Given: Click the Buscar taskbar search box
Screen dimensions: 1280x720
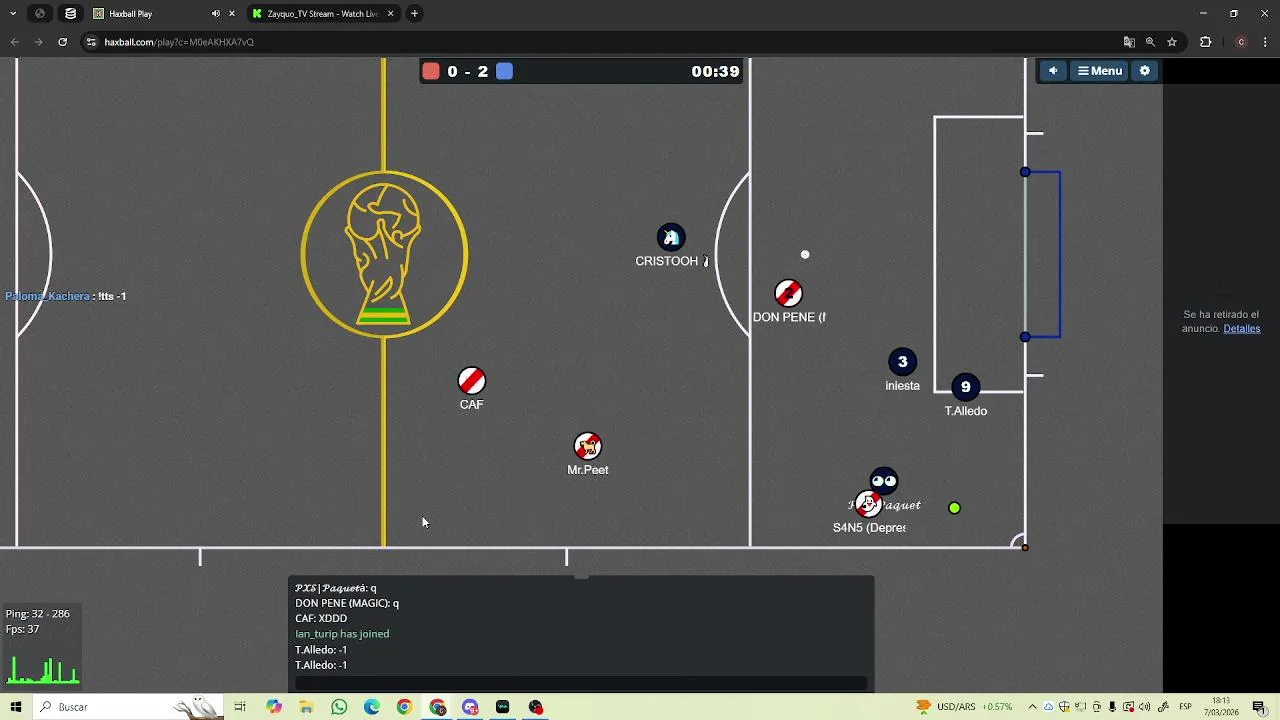Looking at the screenshot, I should coord(128,707).
